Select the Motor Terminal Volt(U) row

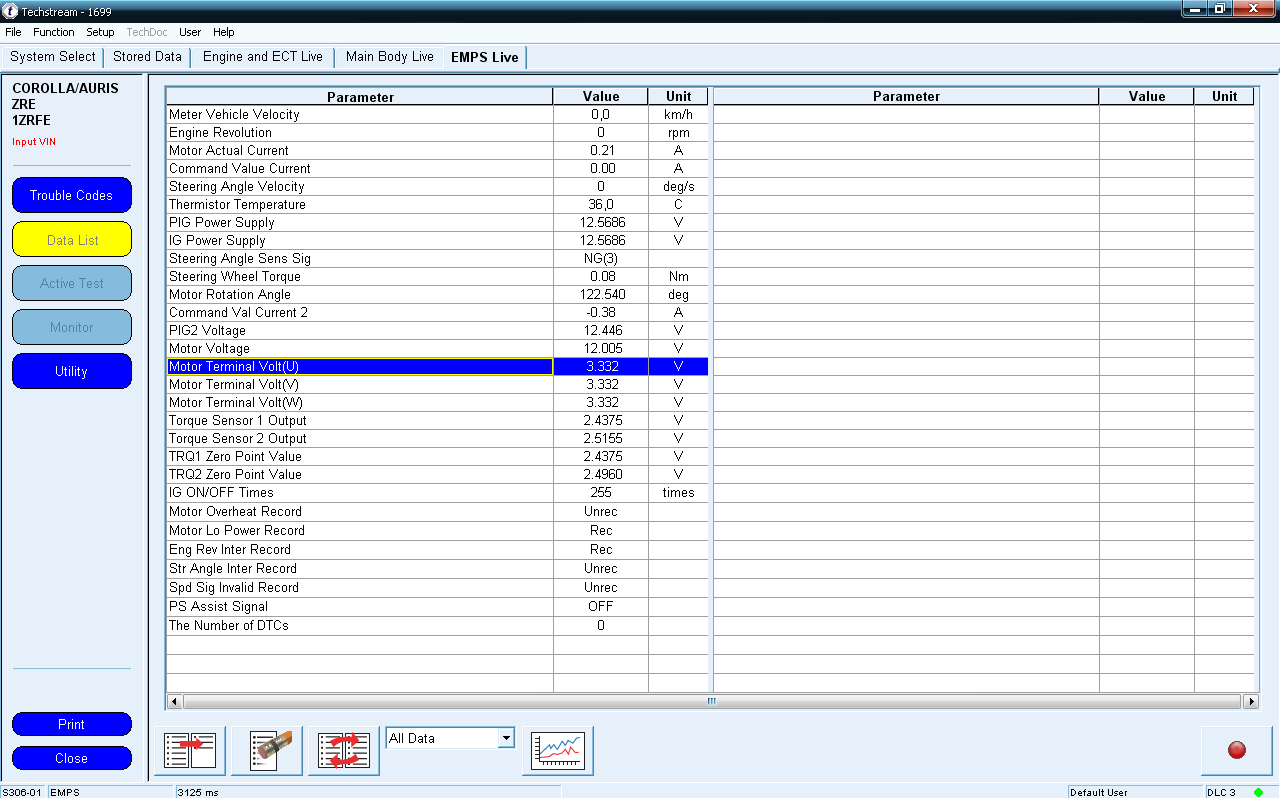coord(437,366)
